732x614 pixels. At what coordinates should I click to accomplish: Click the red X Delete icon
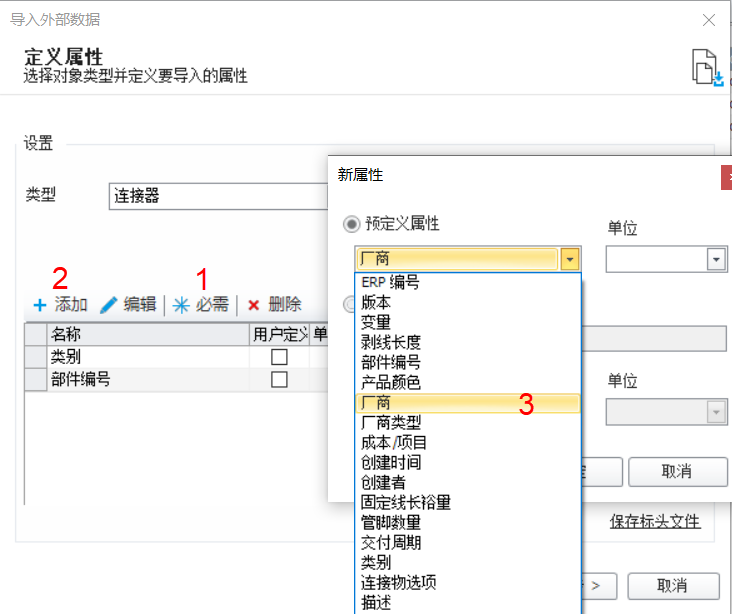(253, 305)
